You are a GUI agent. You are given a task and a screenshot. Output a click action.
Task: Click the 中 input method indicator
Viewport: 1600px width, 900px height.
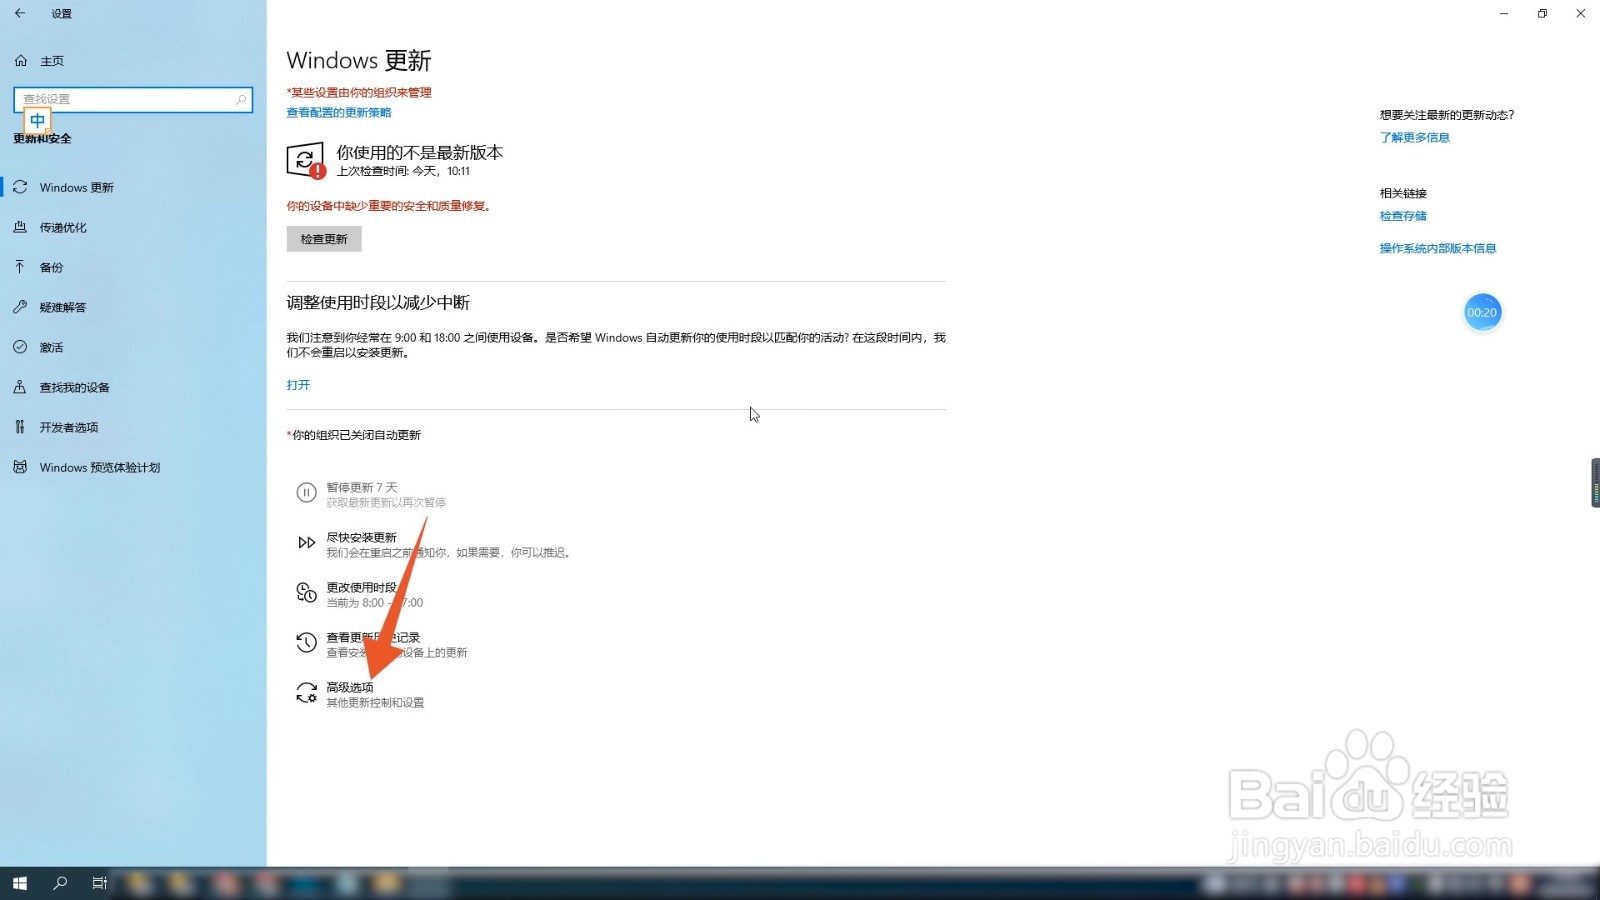coord(37,121)
